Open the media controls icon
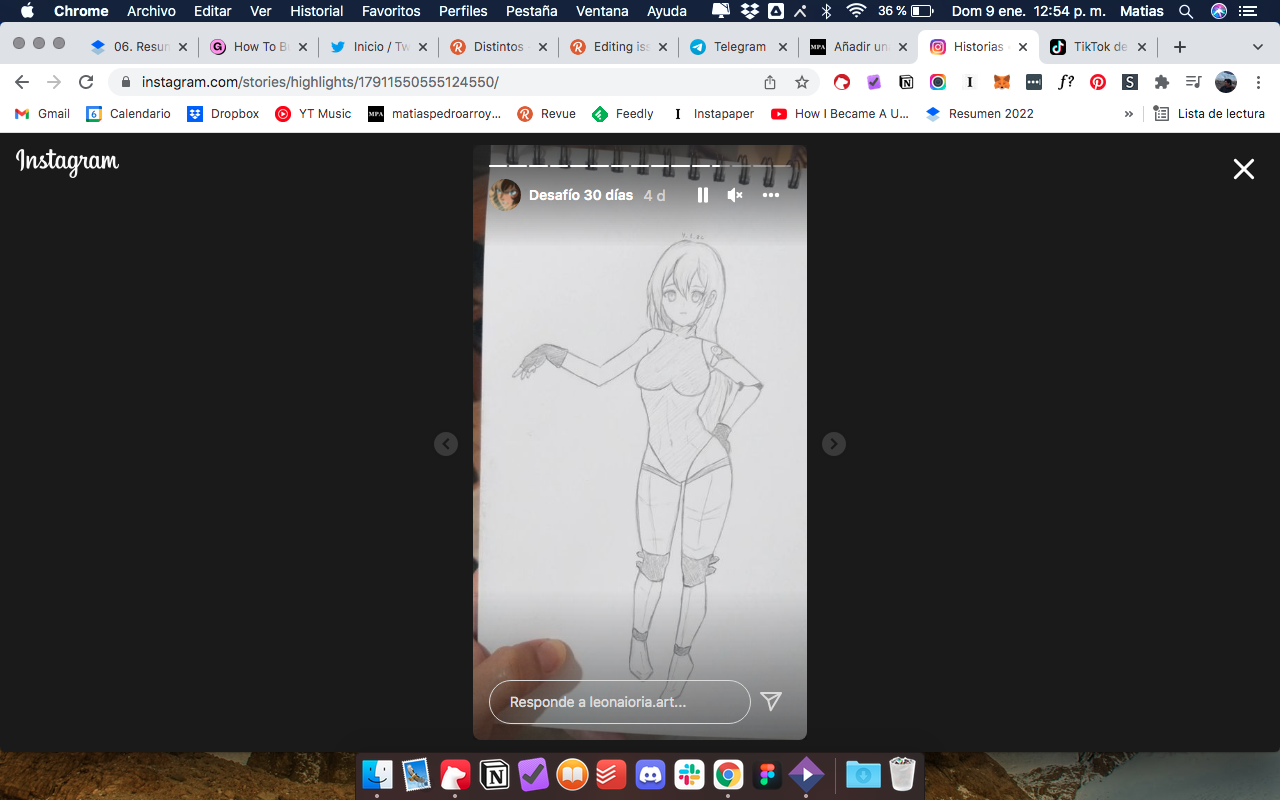Image resolution: width=1280 pixels, height=800 pixels. (x=1193, y=82)
